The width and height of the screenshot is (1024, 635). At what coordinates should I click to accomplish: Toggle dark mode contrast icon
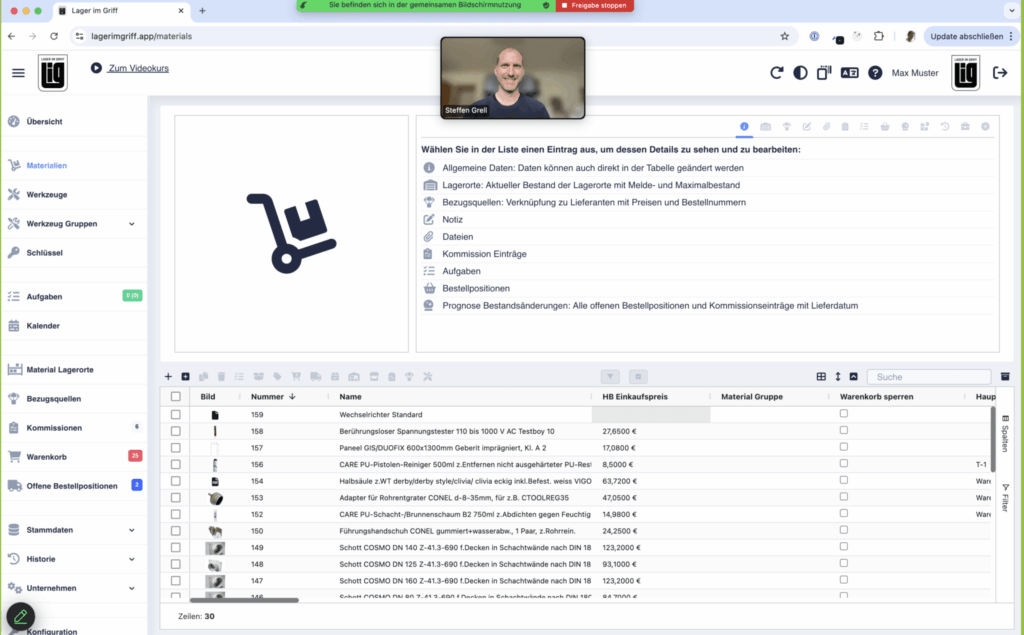[x=800, y=73]
